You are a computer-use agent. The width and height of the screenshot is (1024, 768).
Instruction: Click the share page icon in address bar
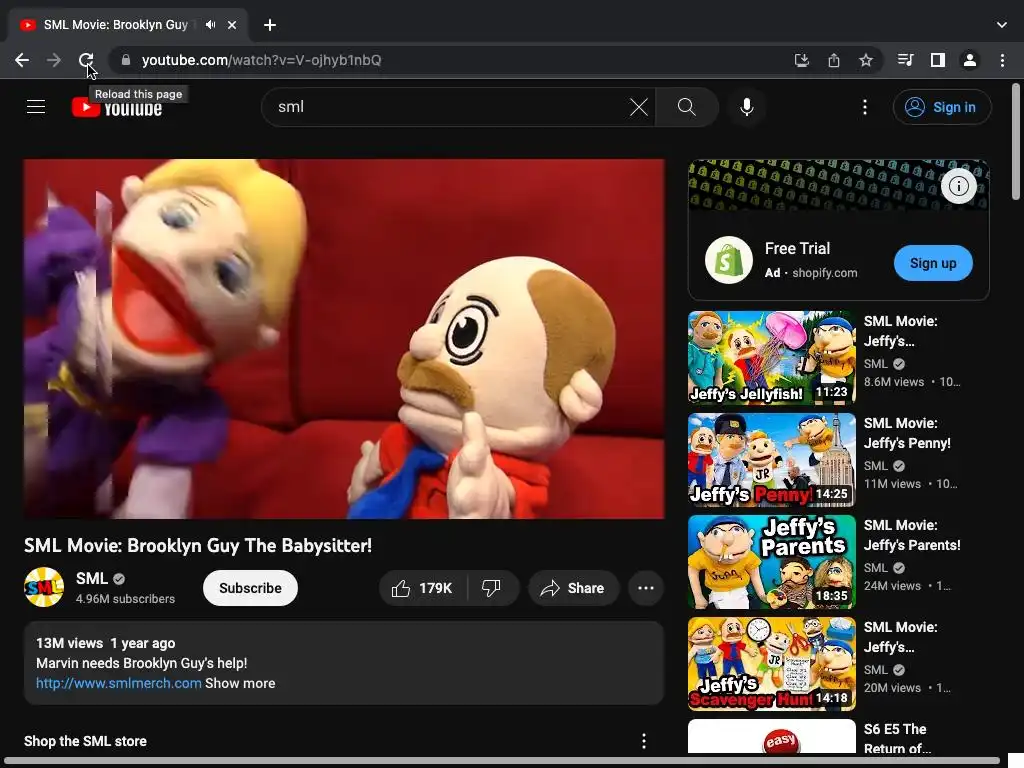click(x=834, y=60)
